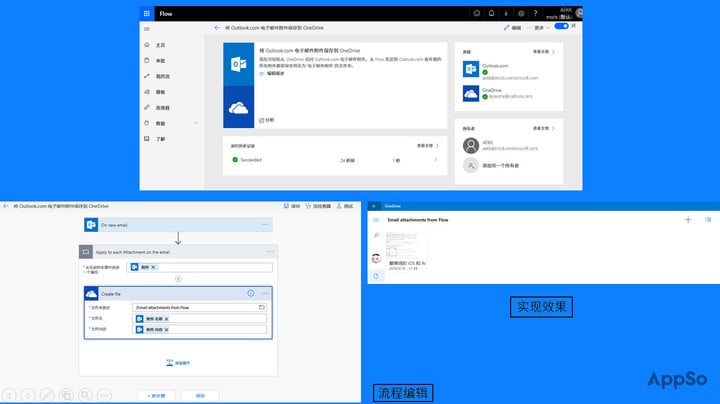The width and height of the screenshot is (720, 404).
Task: Open the user account avatar in Flow header
Action: pos(579,13)
